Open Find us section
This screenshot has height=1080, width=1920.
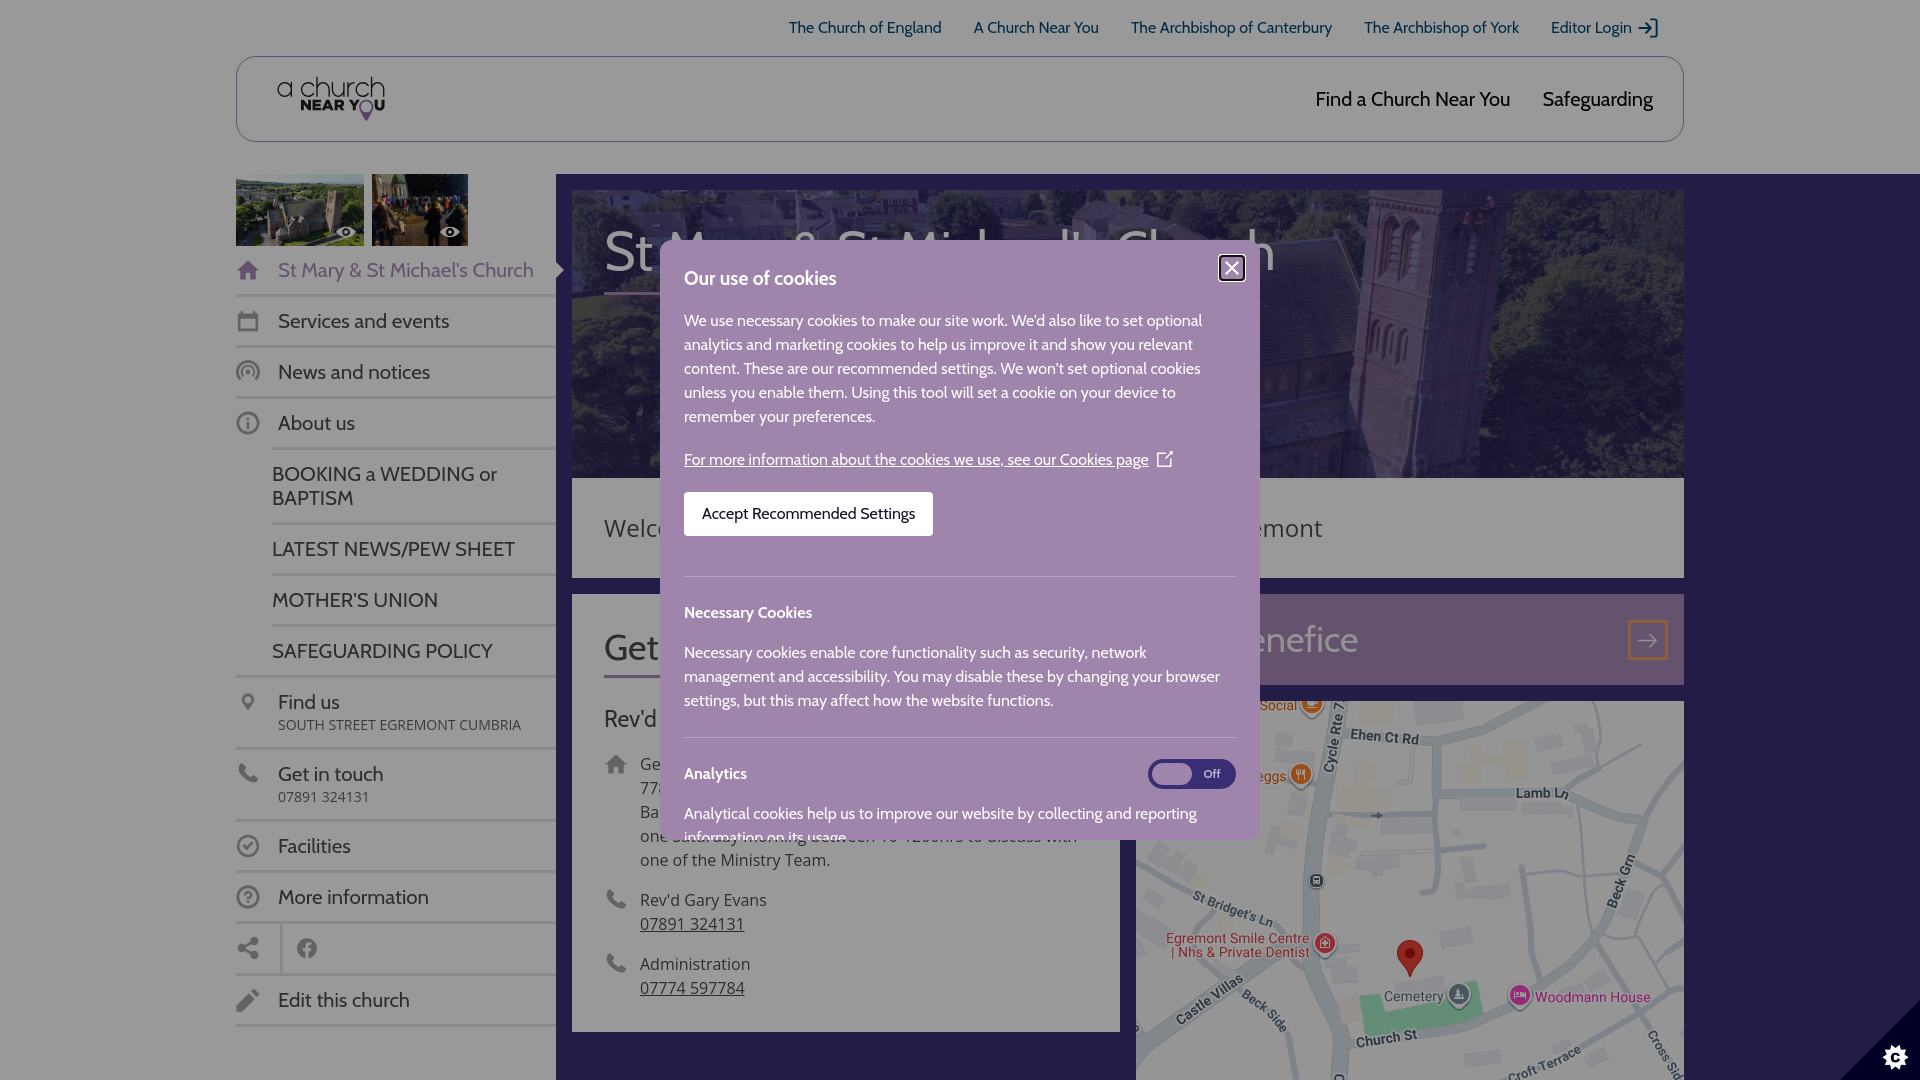click(396, 712)
